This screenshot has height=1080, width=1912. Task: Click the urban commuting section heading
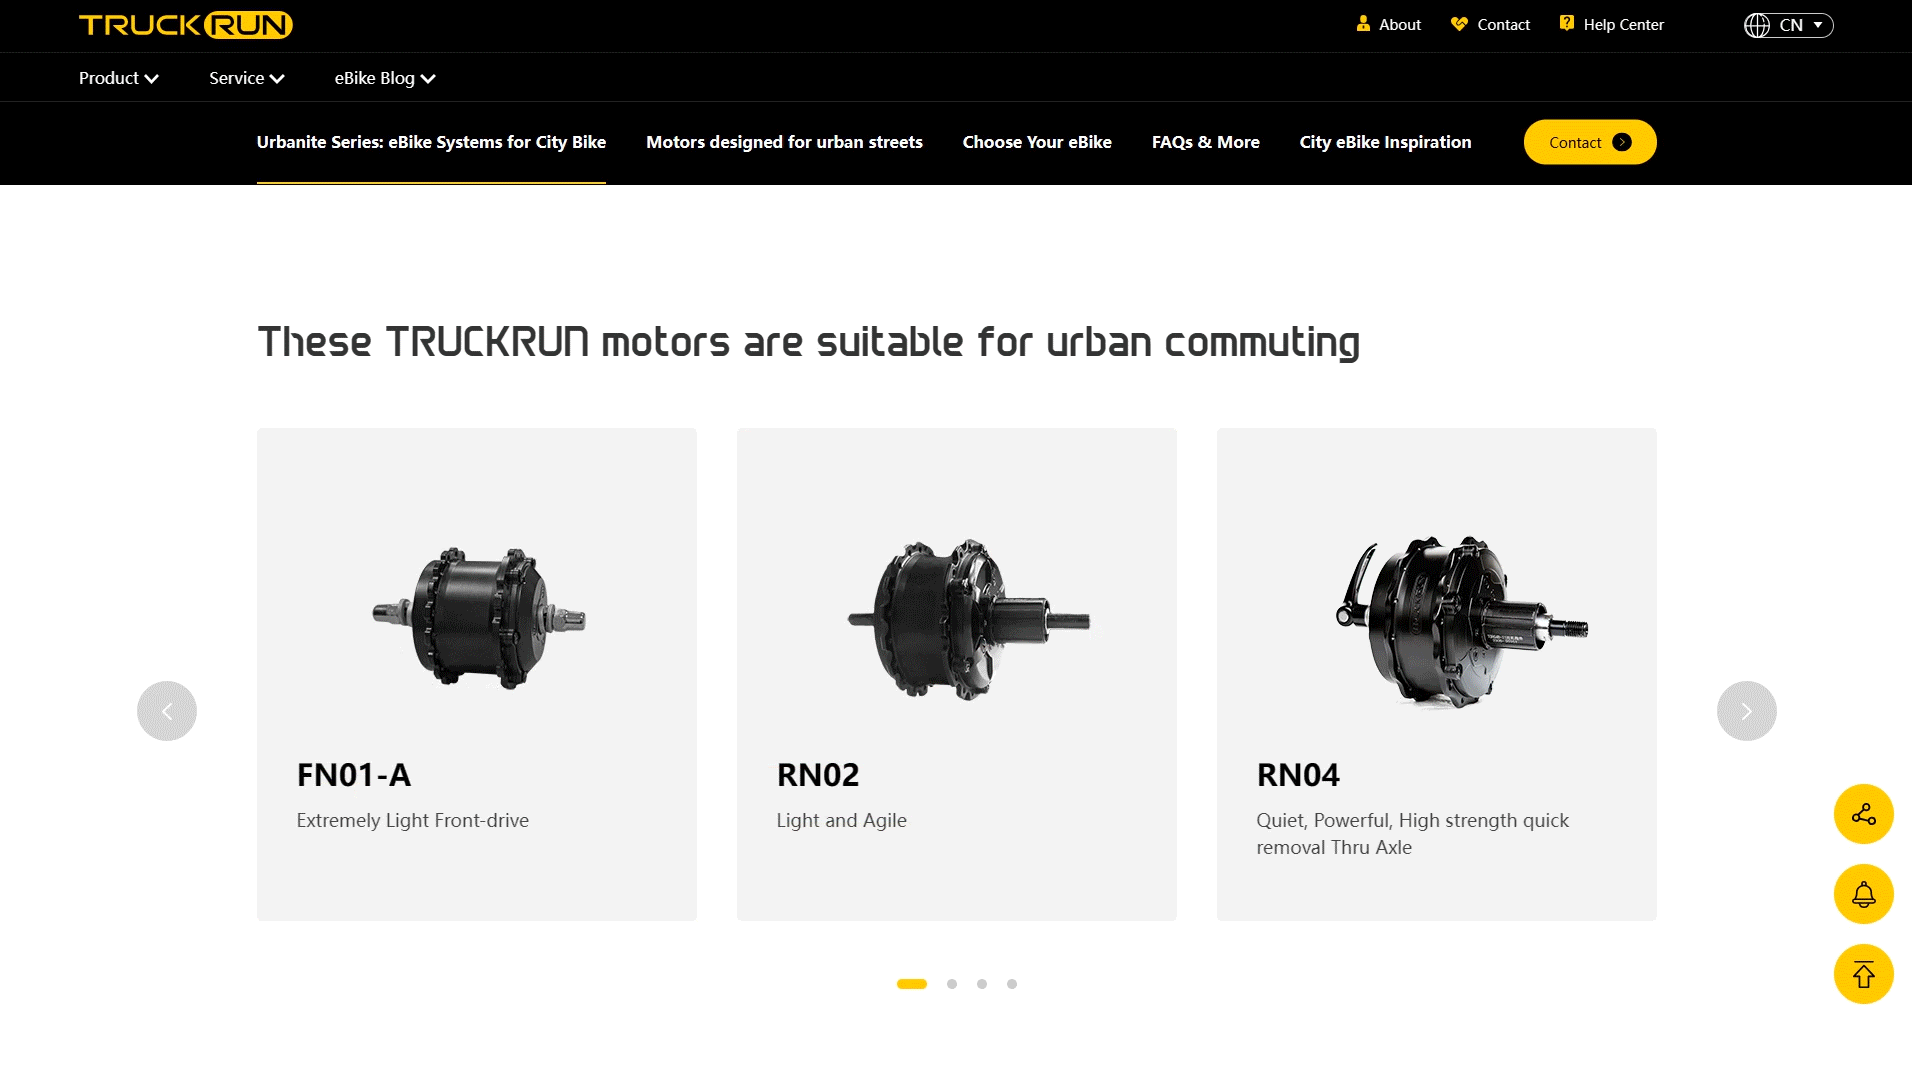808,342
